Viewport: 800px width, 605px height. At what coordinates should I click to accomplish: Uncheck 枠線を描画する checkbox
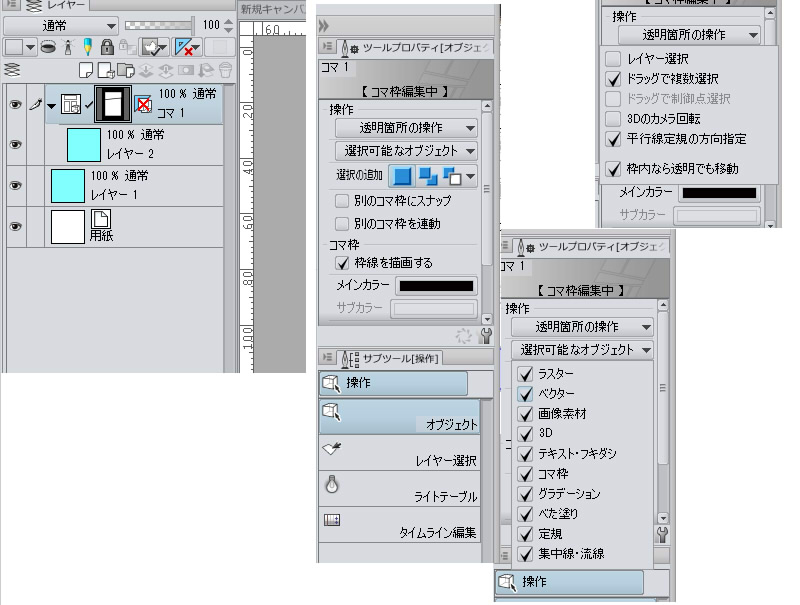(342, 263)
